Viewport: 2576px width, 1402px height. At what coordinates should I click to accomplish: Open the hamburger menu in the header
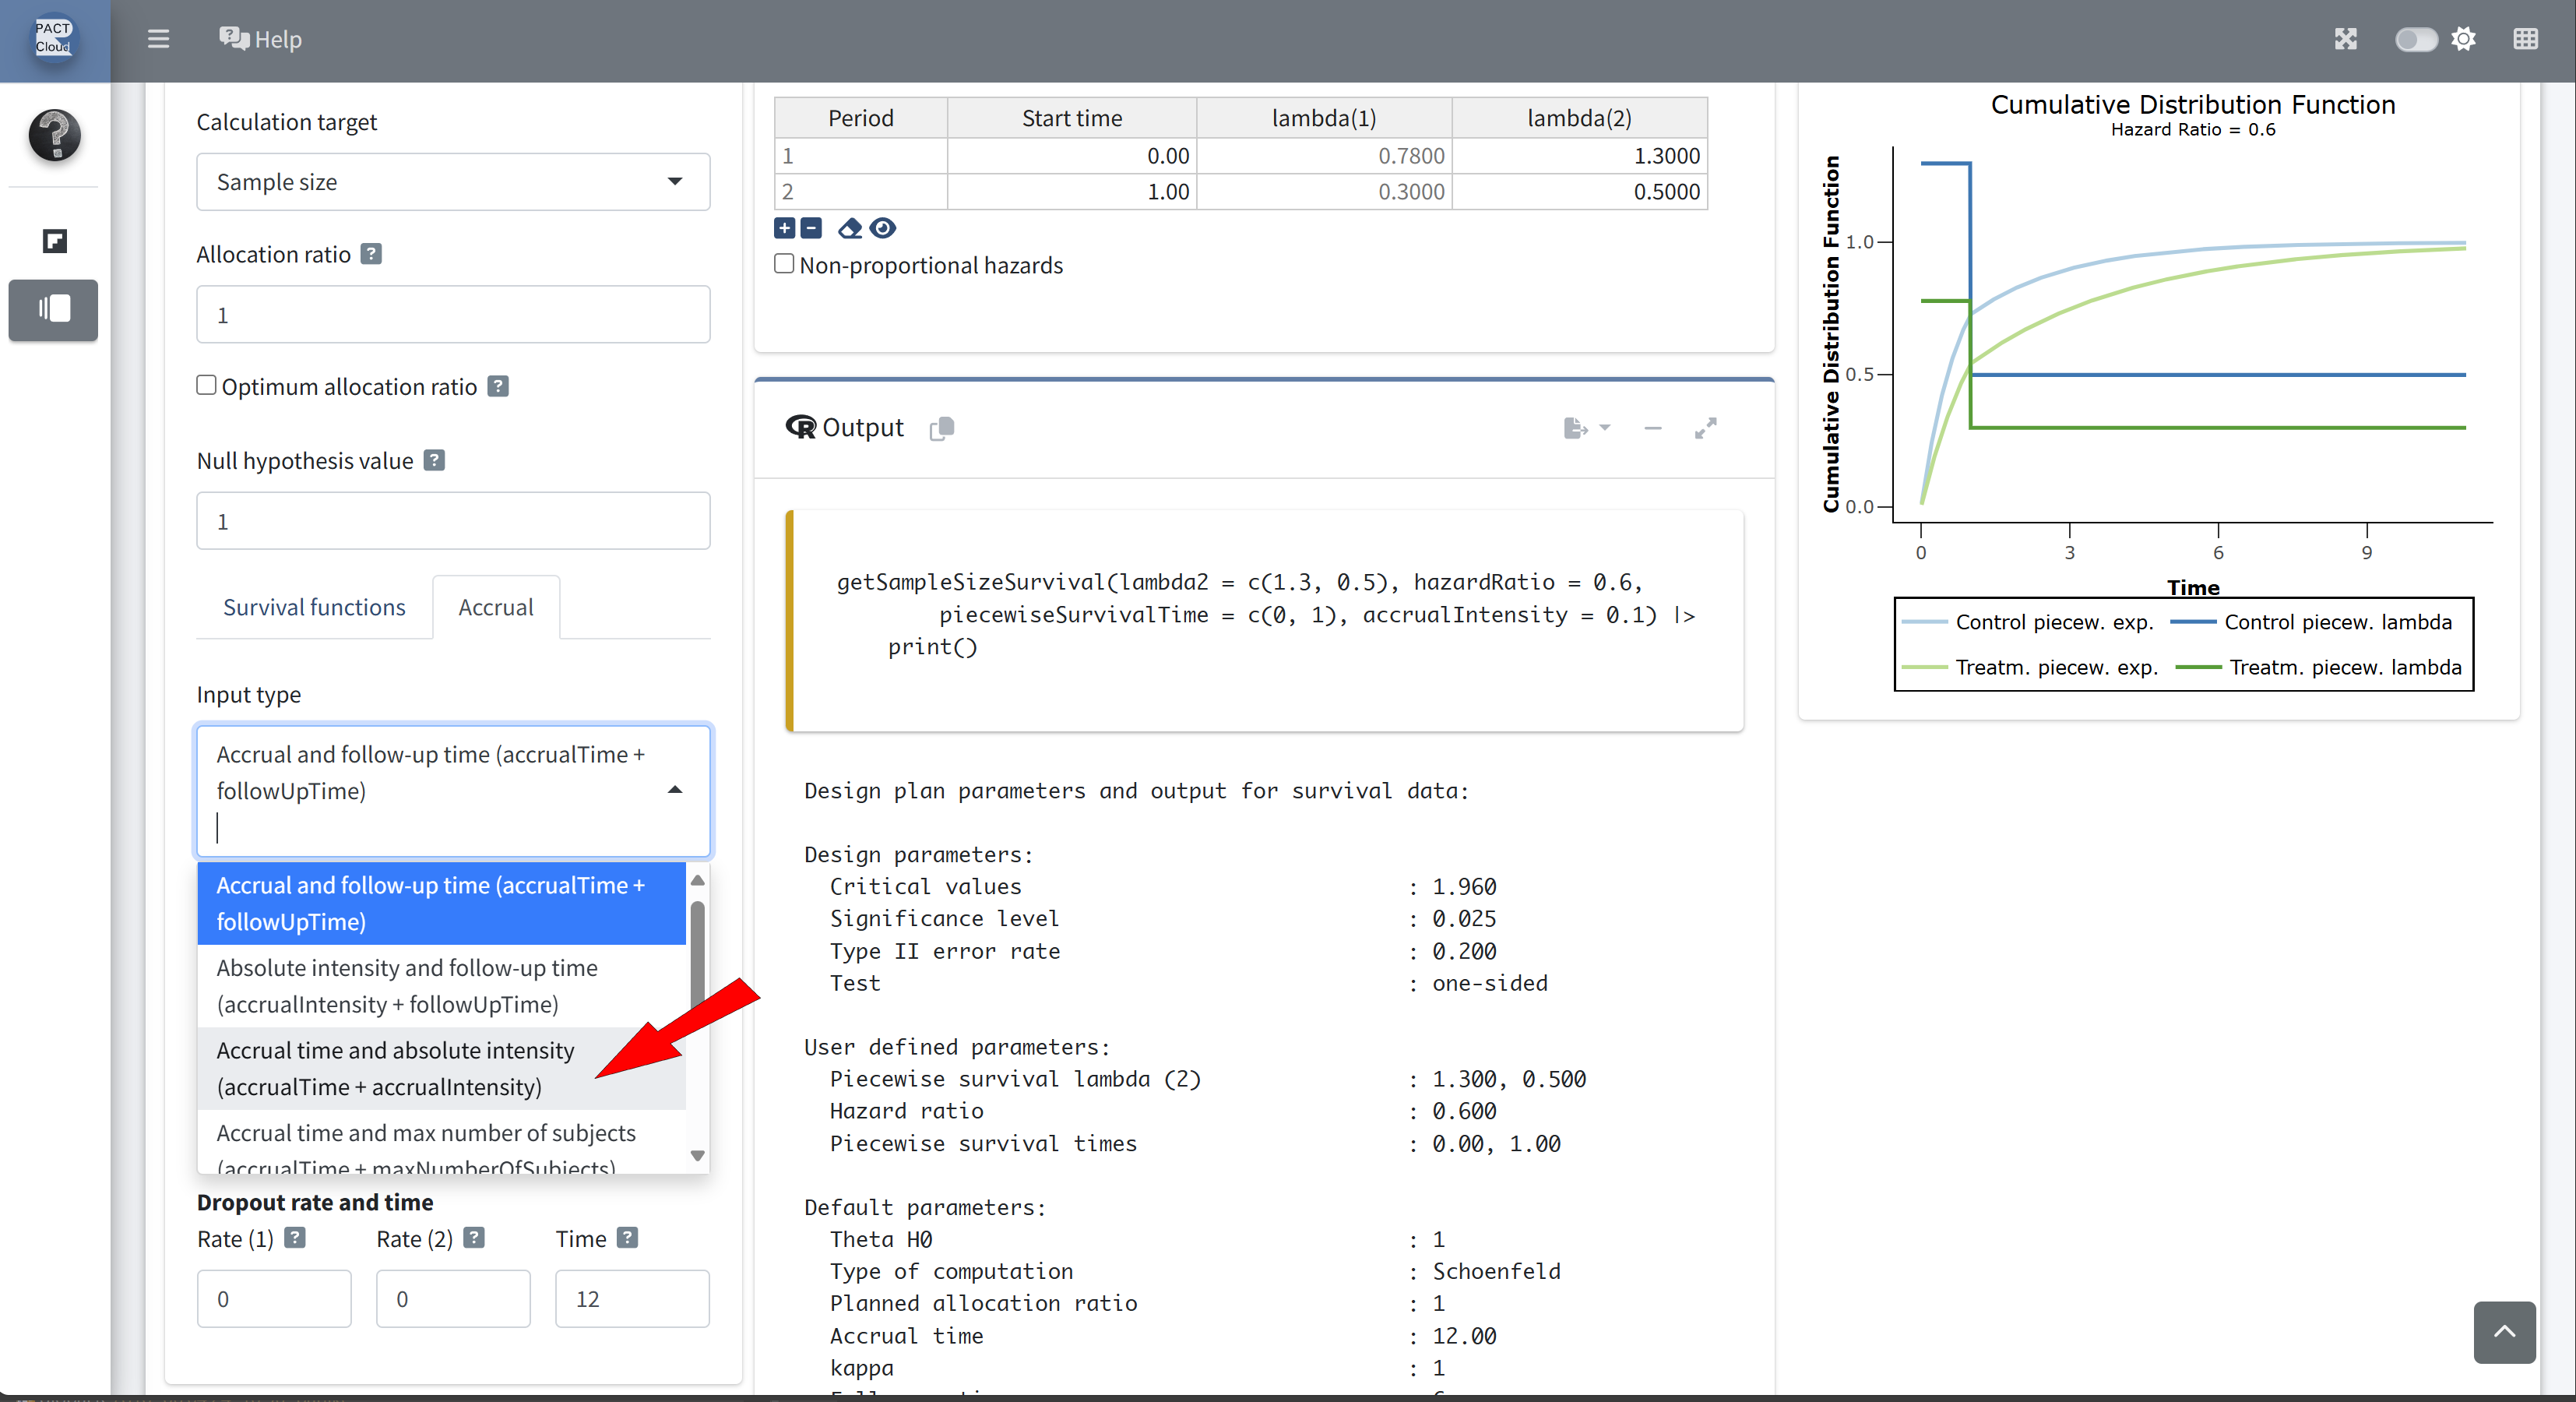coord(158,39)
